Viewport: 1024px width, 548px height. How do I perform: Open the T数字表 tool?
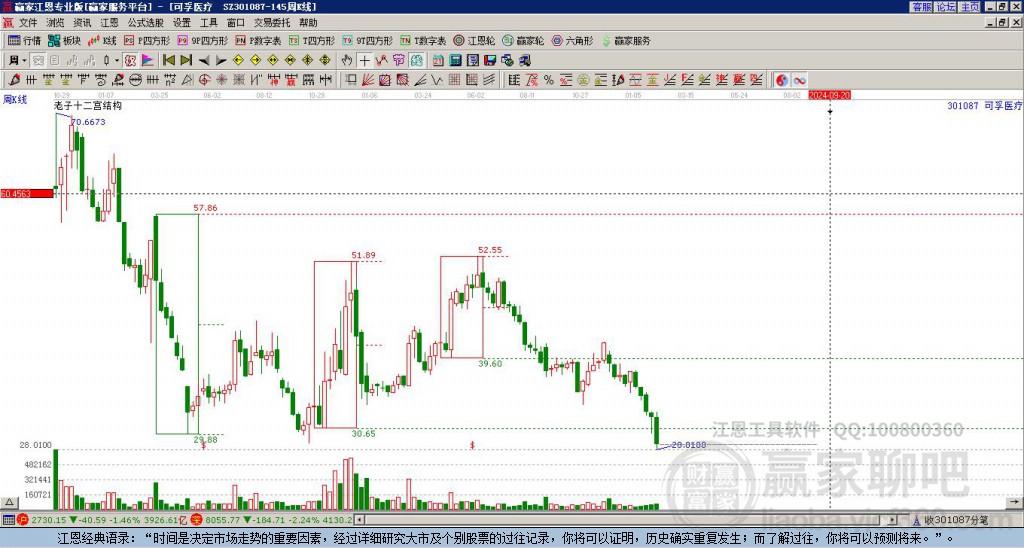coord(423,40)
